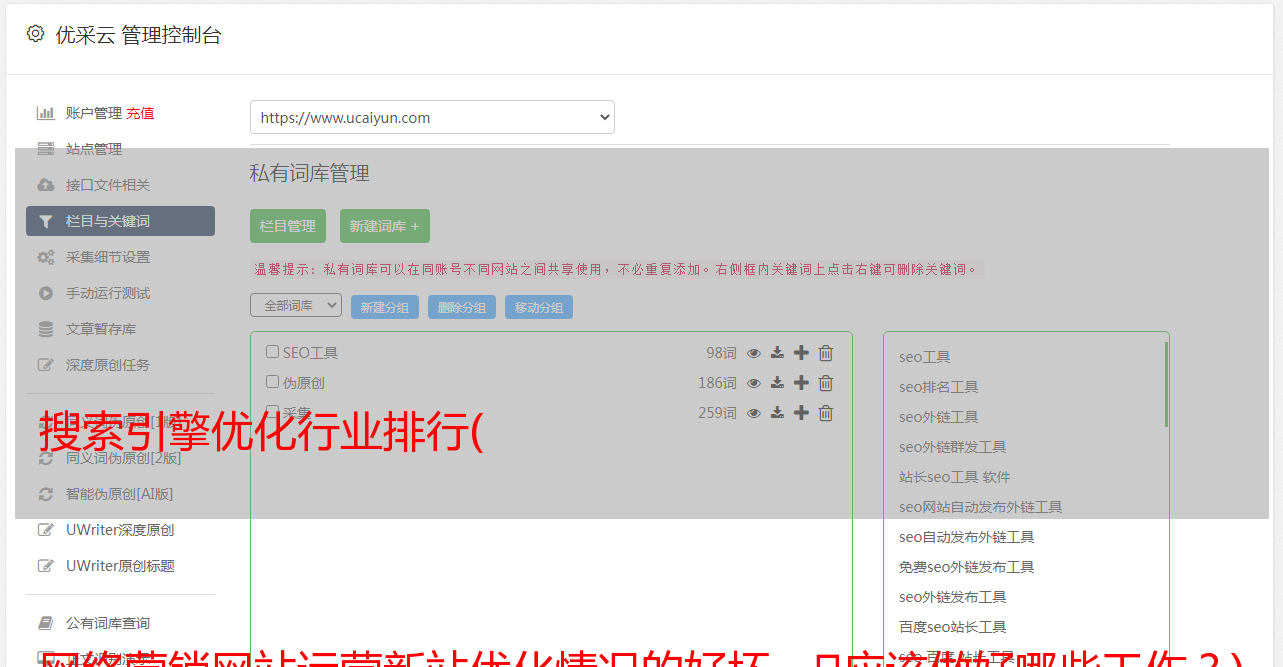This screenshot has width=1283, height=667.
Task: Open the 全部词库 group dropdown
Action: [296, 305]
